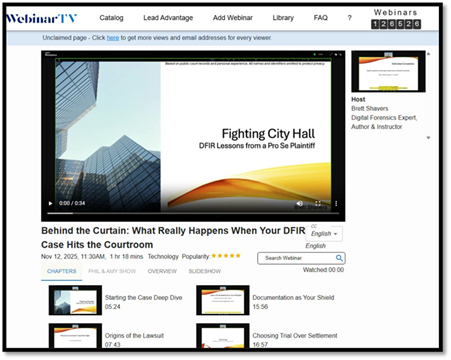Jump to chapter Choosing Trial Over Settlement
The width and height of the screenshot is (451, 360).
295,336
